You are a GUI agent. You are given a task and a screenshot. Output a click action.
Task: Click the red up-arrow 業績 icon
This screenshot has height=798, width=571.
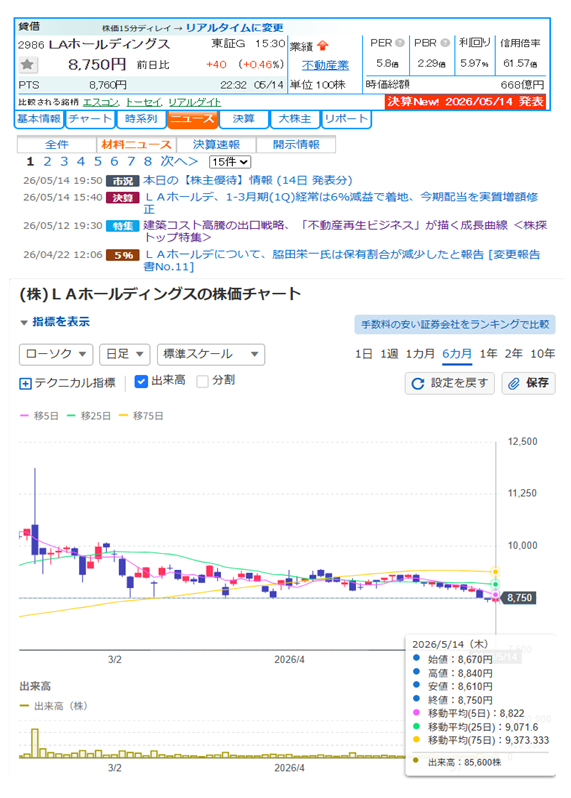pos(323,46)
